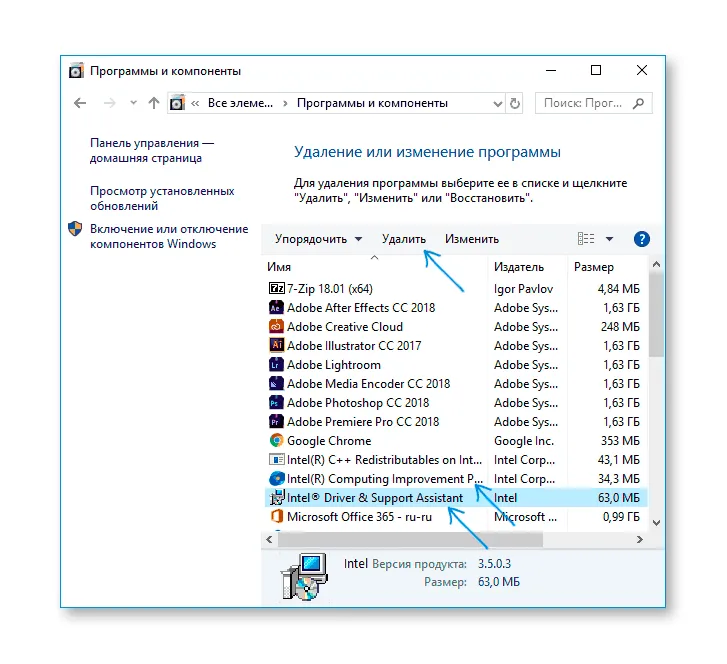Click the horizontal scrollbar left arrow
The height and width of the screenshot is (664, 727).
click(x=269, y=539)
